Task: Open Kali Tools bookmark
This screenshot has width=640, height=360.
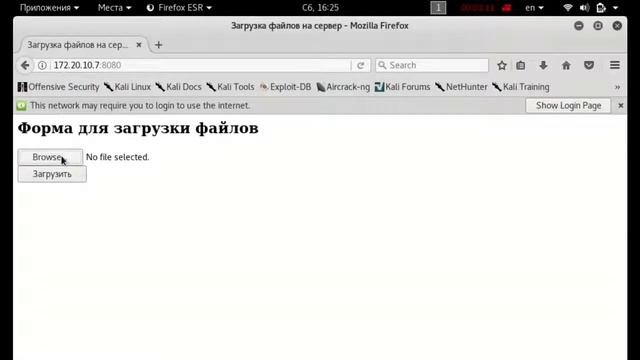Action: [x=230, y=87]
